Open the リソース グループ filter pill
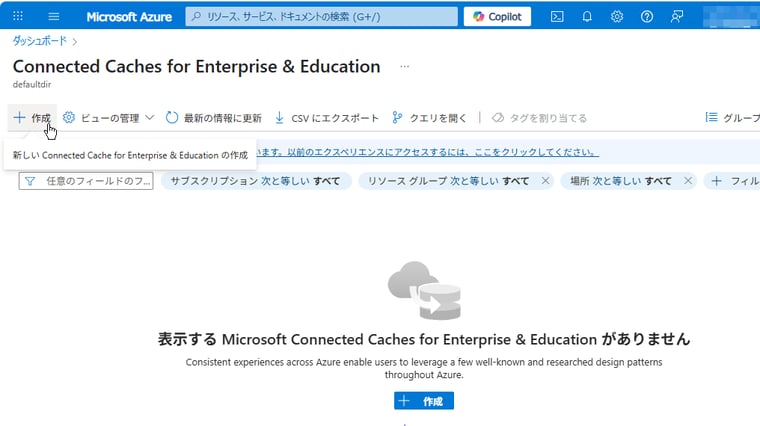 pyautogui.click(x=448, y=181)
